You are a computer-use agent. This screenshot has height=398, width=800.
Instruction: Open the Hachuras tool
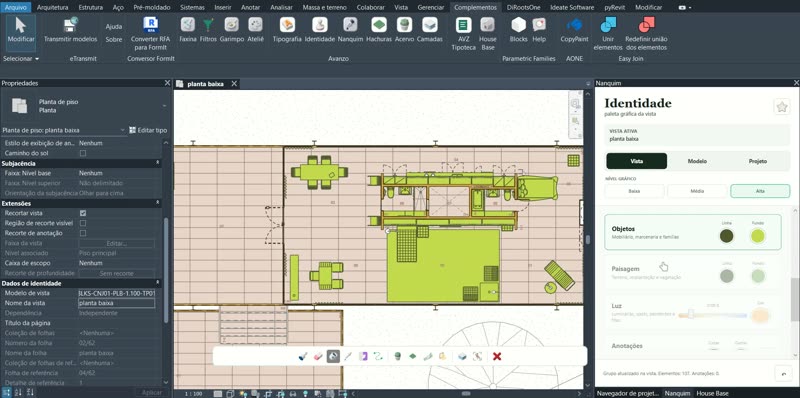click(x=379, y=30)
